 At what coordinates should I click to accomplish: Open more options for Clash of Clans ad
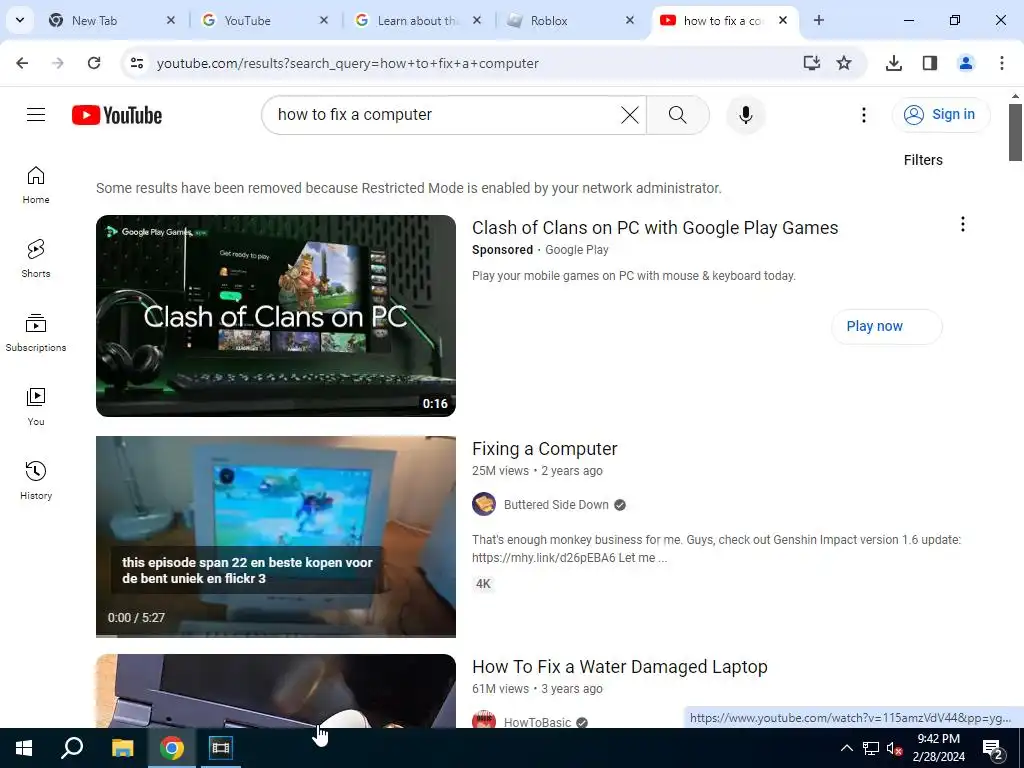pyautogui.click(x=962, y=225)
